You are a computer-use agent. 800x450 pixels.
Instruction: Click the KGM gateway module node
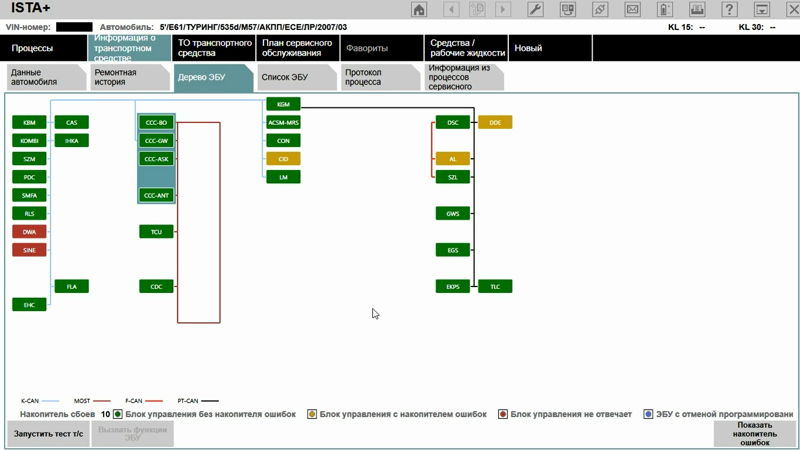coord(283,104)
